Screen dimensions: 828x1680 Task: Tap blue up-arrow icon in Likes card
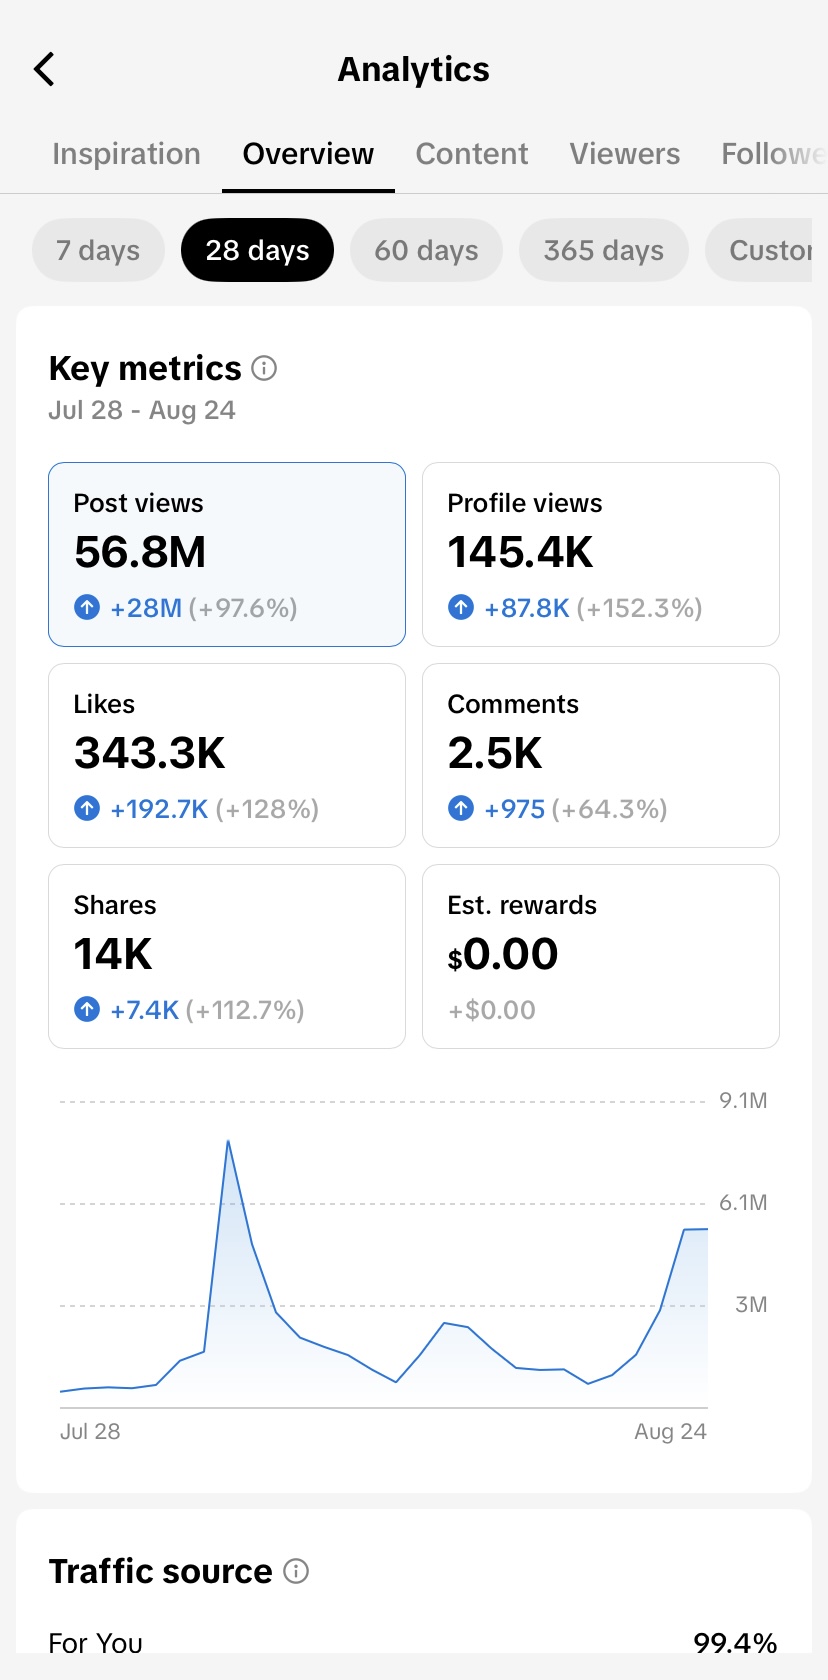point(87,808)
